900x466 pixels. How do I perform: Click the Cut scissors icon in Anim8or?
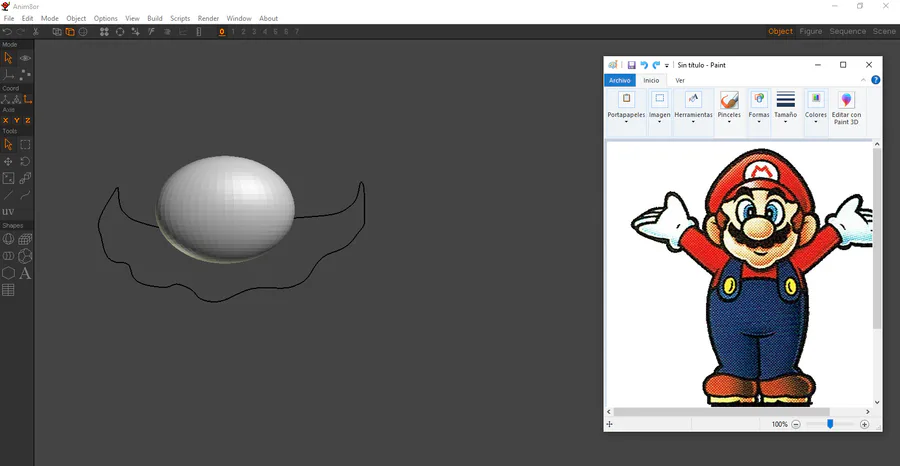(x=36, y=32)
